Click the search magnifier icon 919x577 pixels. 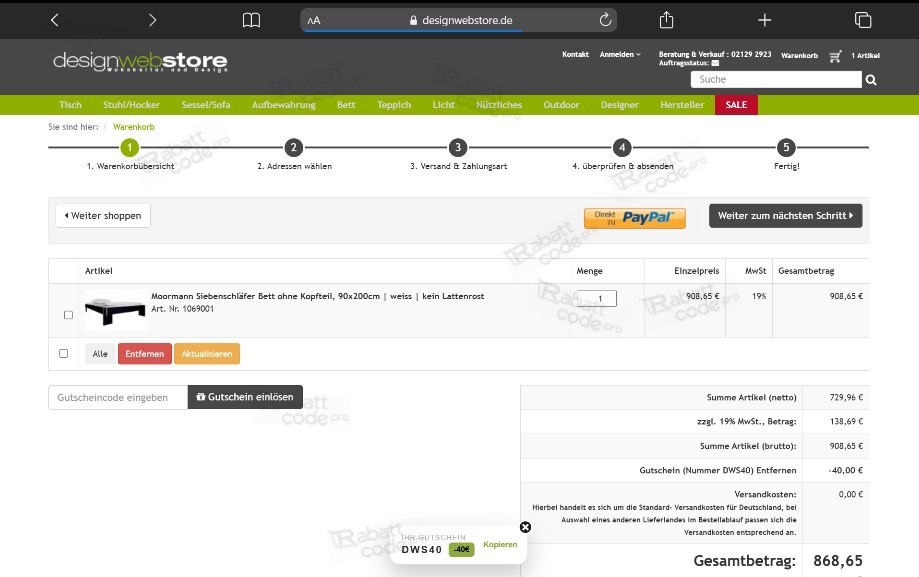[x=871, y=80]
